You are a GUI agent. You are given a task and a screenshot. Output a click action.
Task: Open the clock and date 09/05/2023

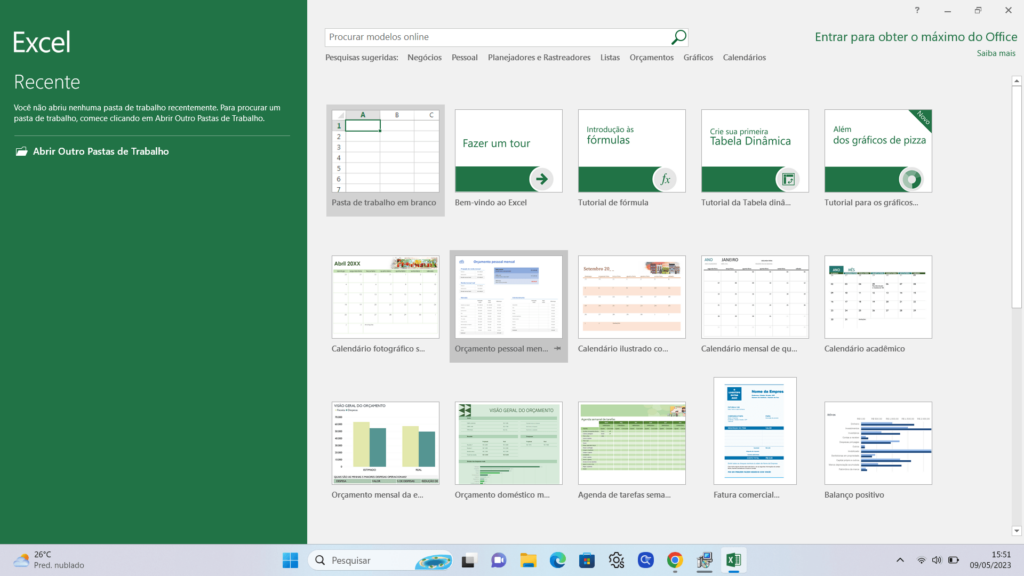click(x=990, y=560)
